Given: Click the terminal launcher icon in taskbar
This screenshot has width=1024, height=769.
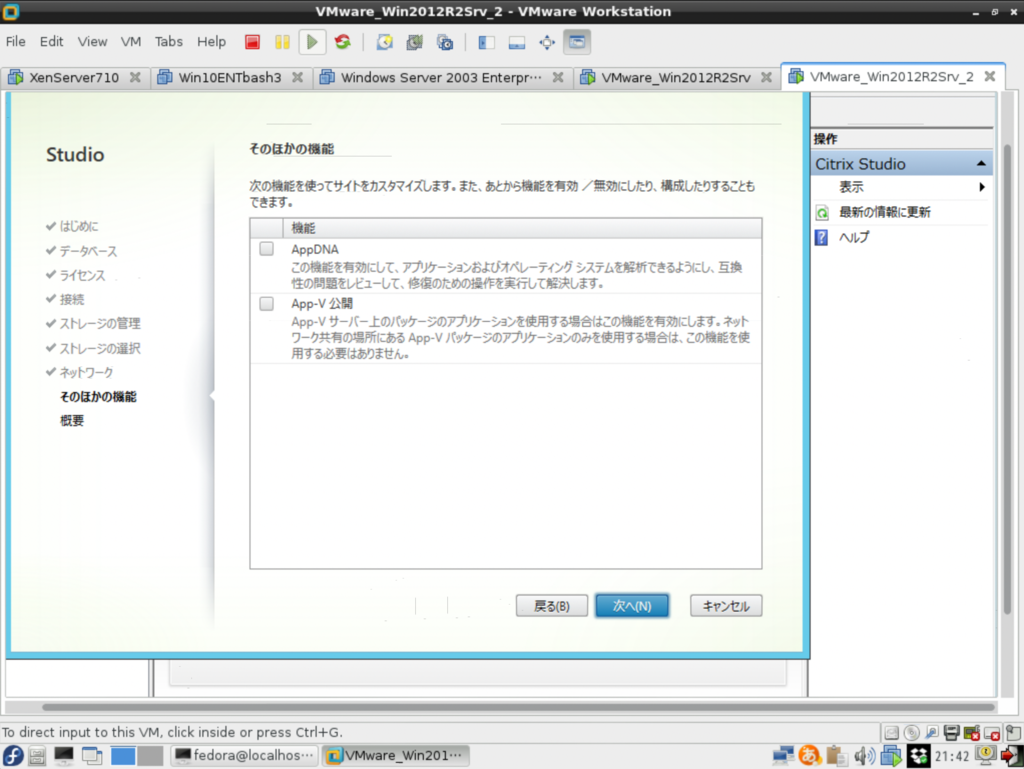Looking at the screenshot, I should click(x=64, y=756).
